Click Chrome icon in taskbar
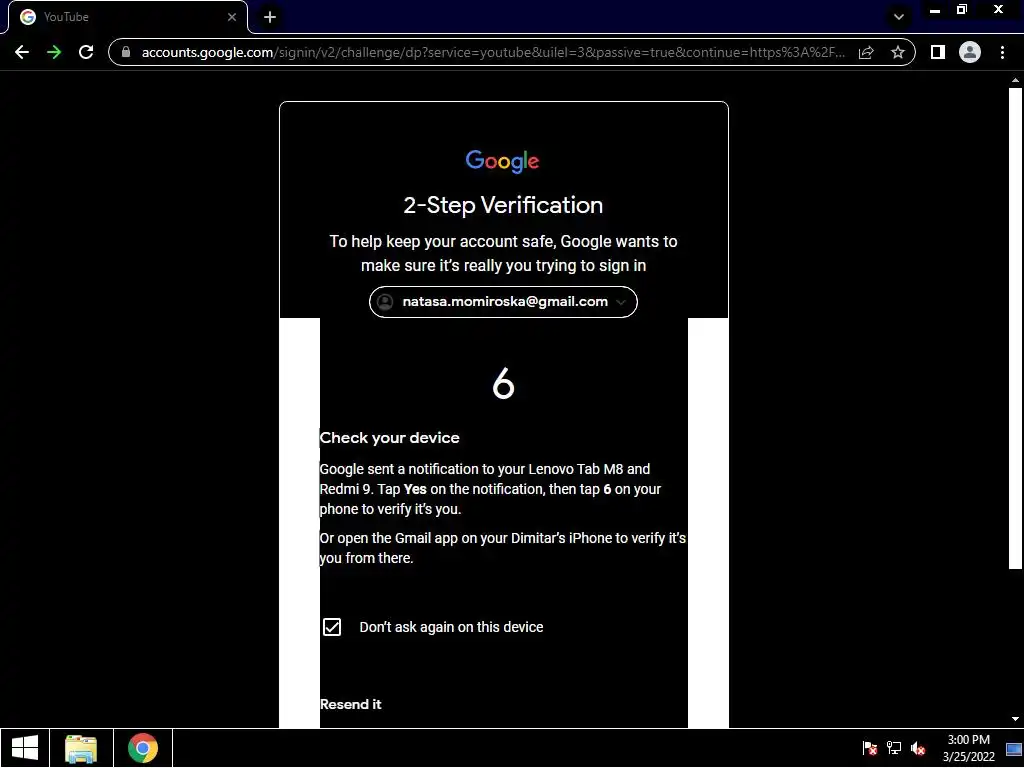1024x768 pixels. [143, 748]
